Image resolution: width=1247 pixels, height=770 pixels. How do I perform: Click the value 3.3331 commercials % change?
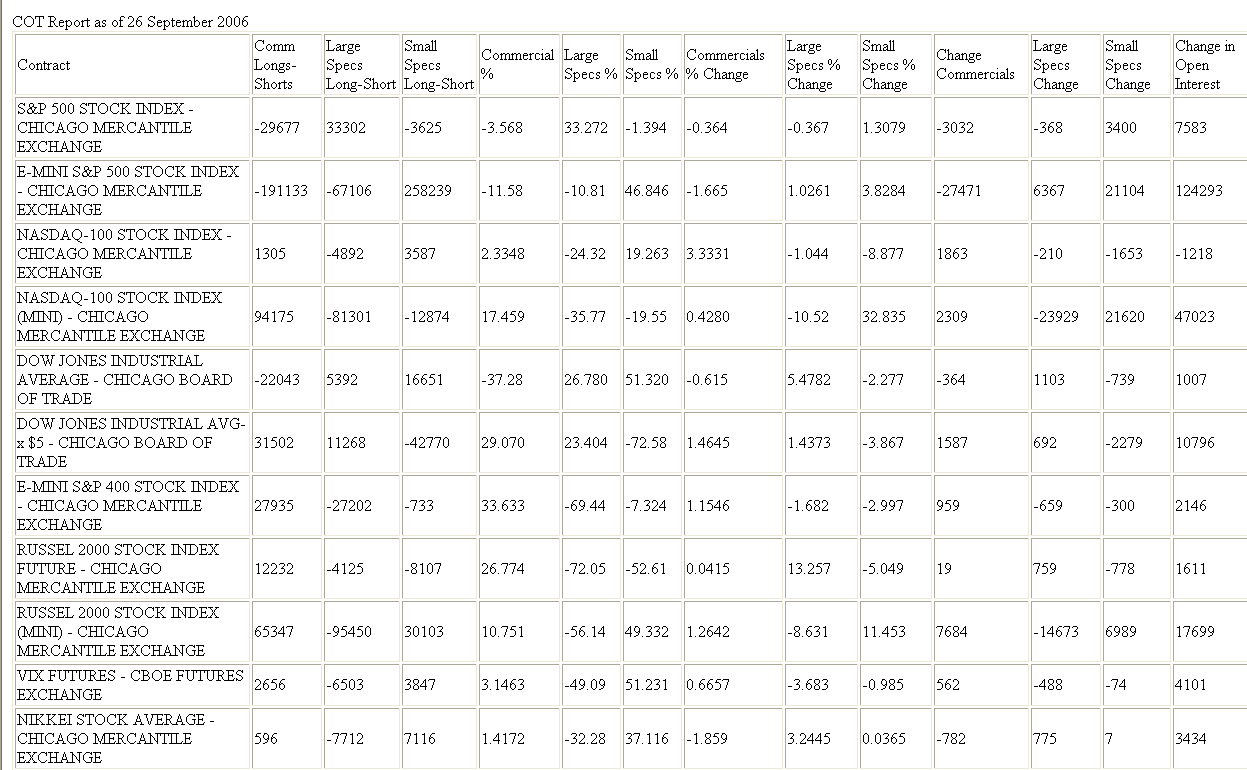(x=709, y=254)
